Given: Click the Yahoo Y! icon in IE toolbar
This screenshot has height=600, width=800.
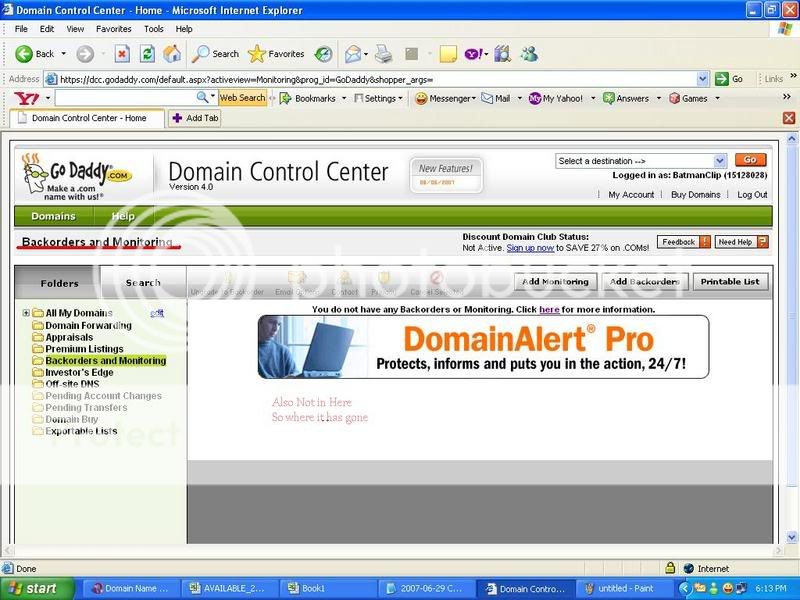Looking at the screenshot, I should pos(473,54).
